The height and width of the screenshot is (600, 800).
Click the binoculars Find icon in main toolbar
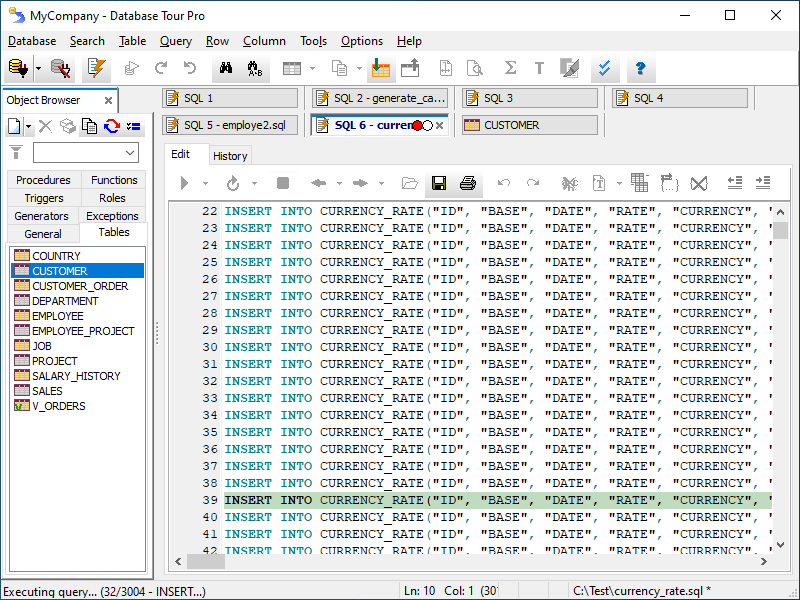tap(225, 69)
